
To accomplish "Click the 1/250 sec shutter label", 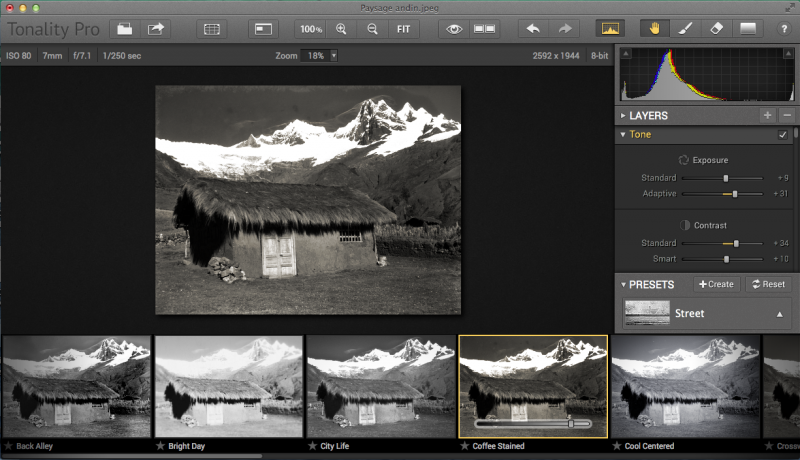I will click(x=121, y=56).
